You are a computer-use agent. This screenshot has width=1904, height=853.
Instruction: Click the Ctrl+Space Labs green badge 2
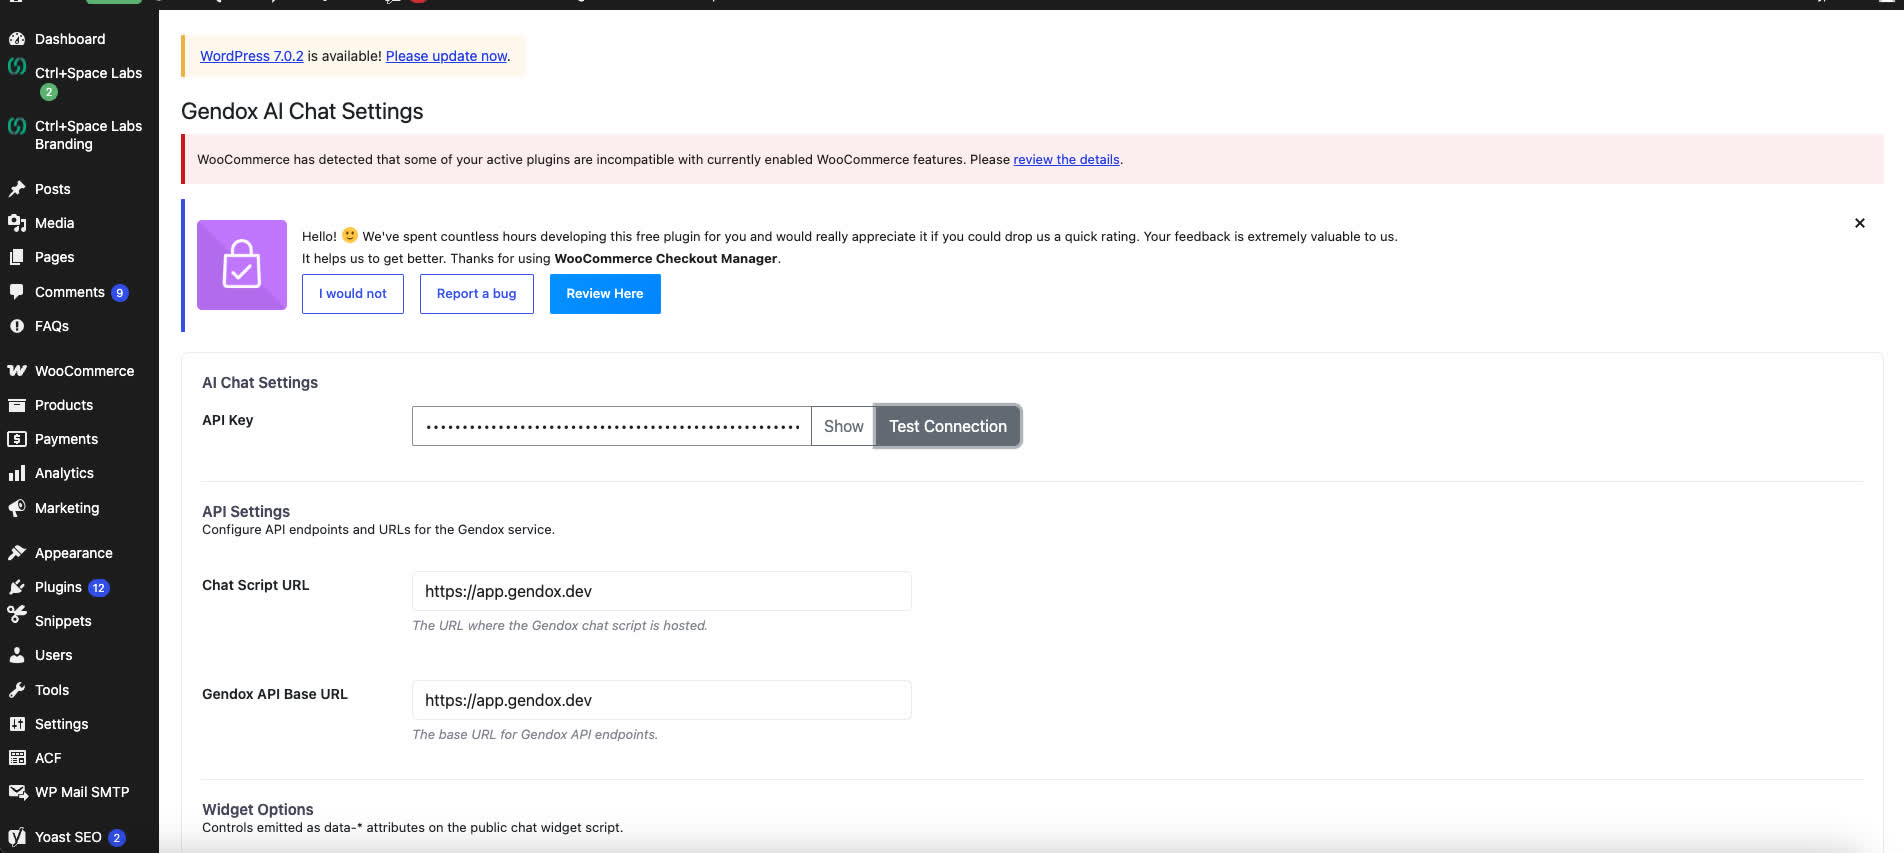click(x=49, y=92)
